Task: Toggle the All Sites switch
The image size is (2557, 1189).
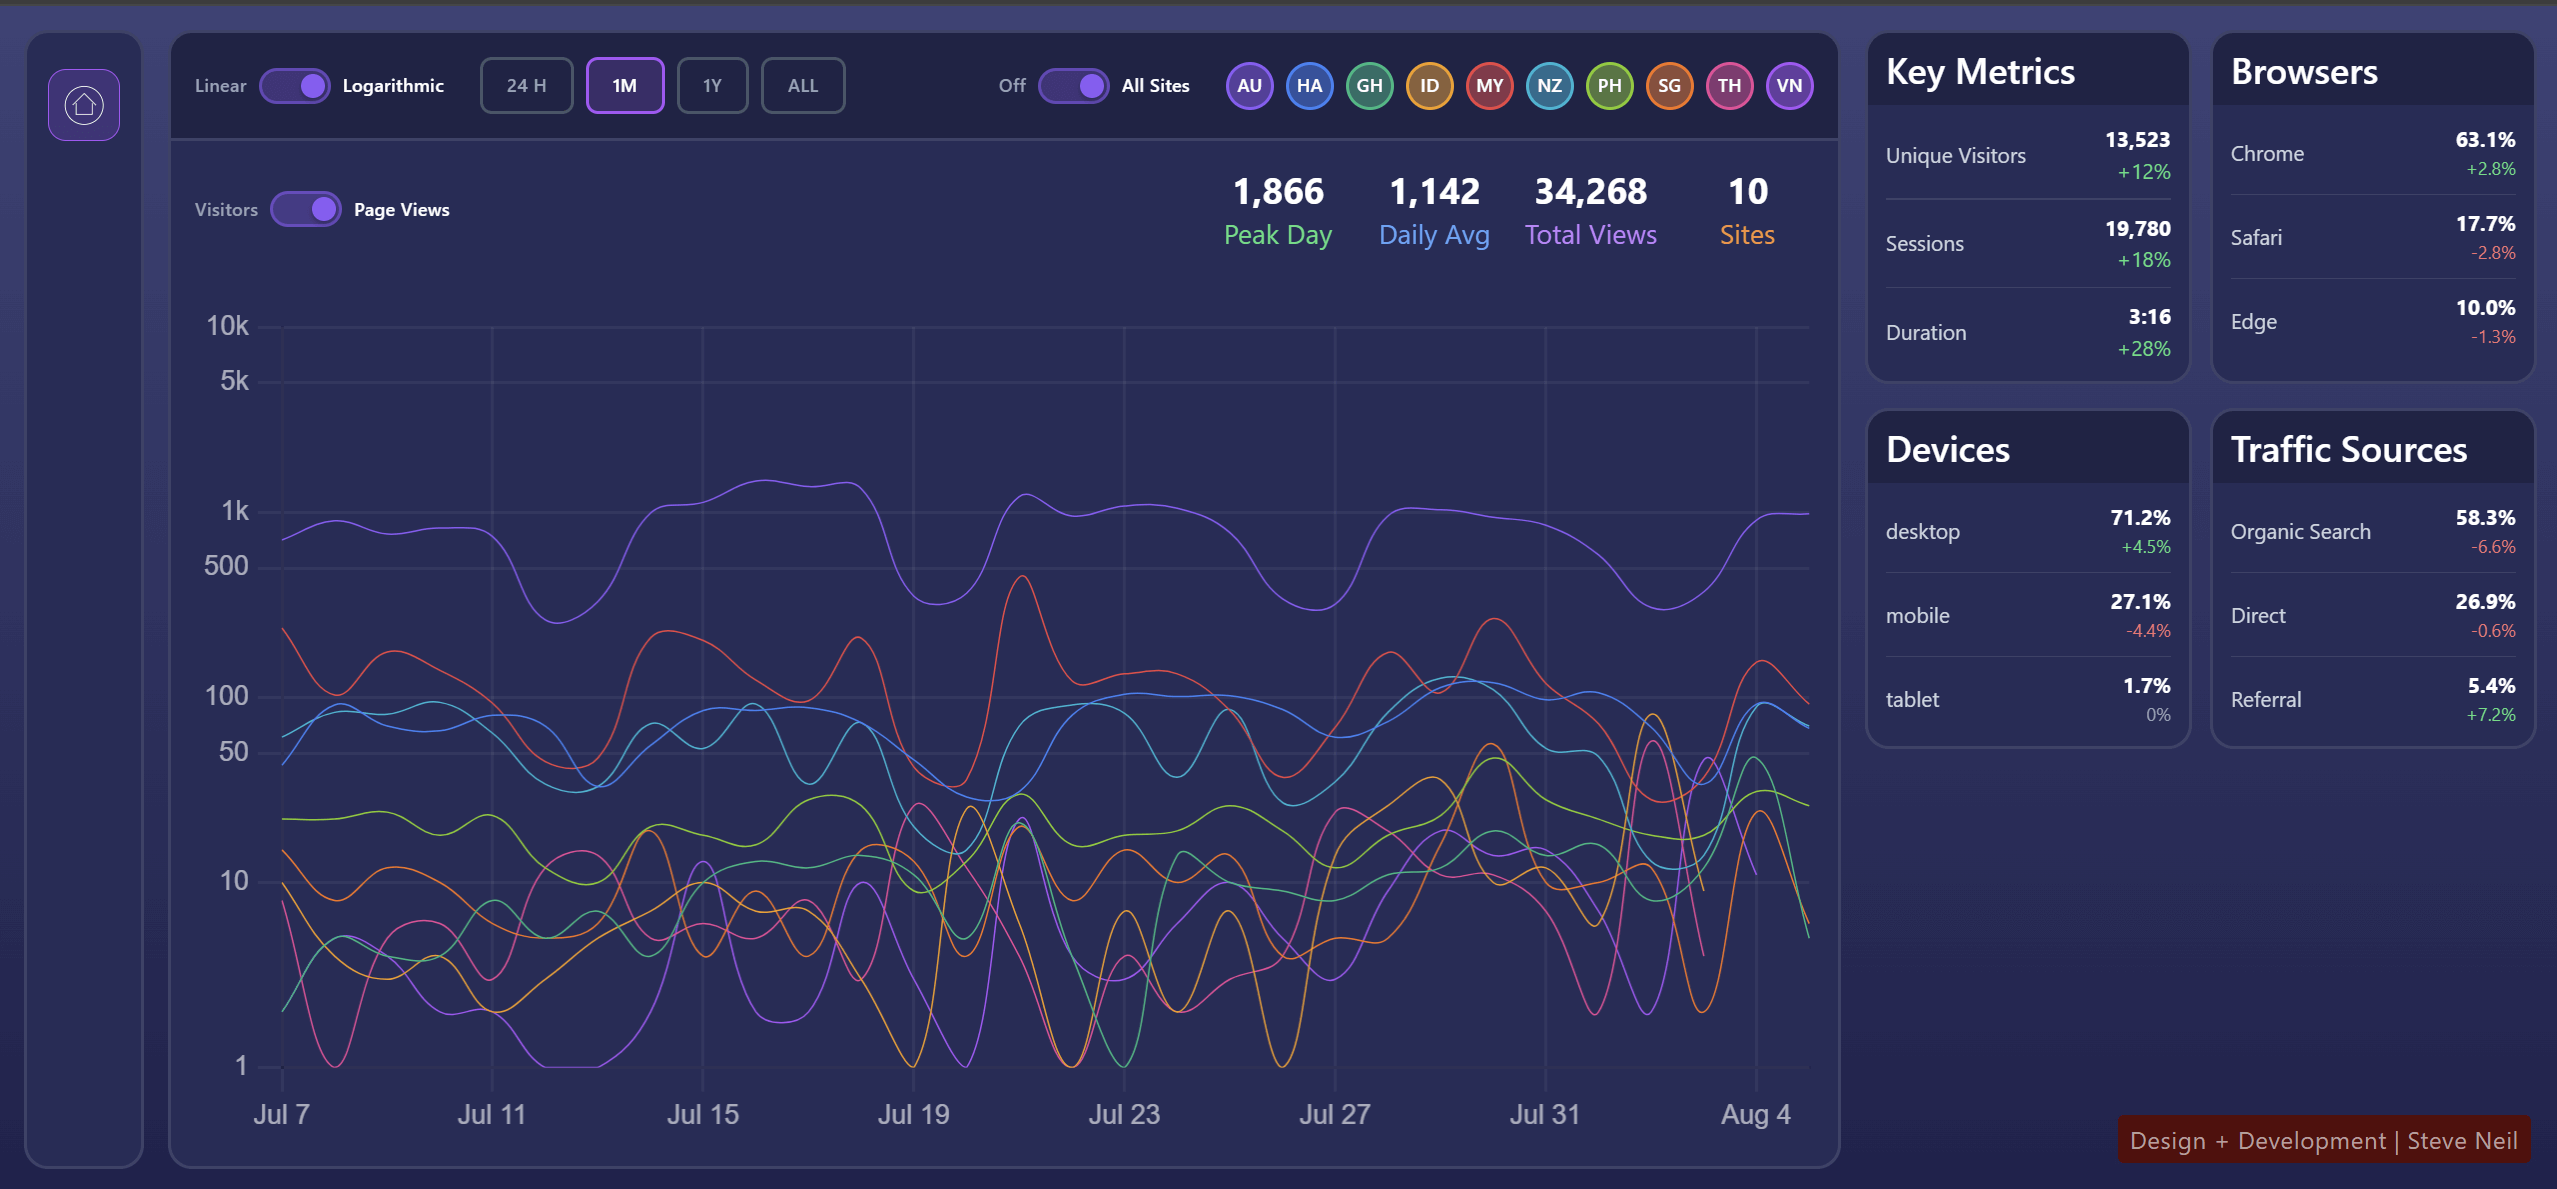Action: point(1073,86)
